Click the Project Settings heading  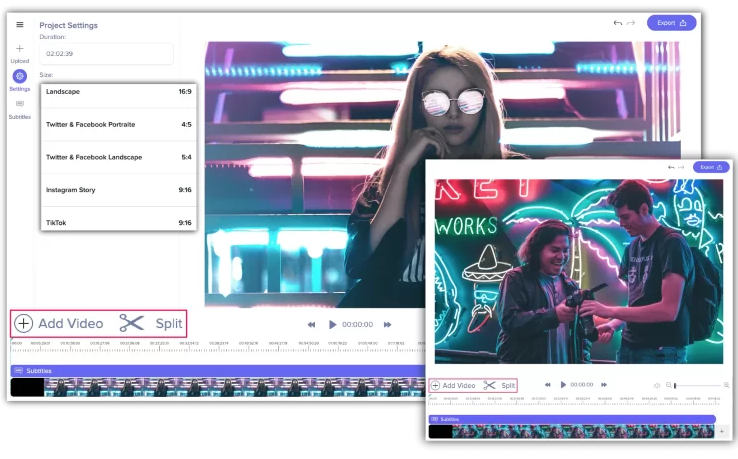click(68, 25)
